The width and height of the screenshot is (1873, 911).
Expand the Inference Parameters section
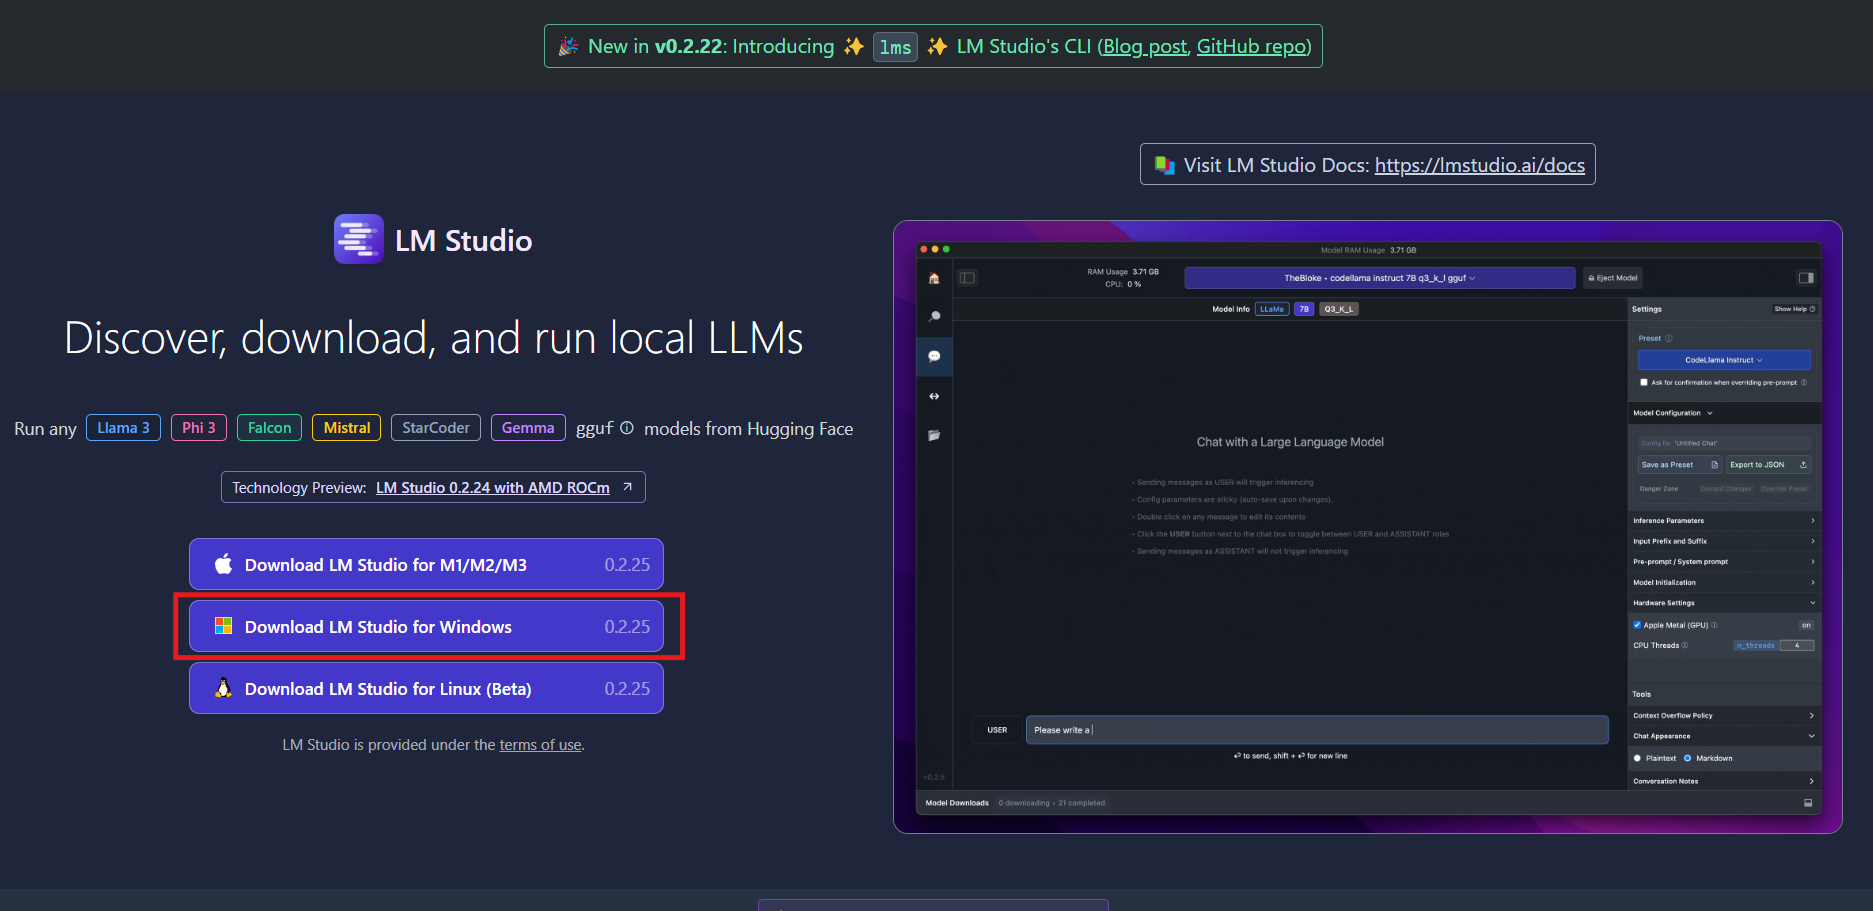click(x=1724, y=520)
